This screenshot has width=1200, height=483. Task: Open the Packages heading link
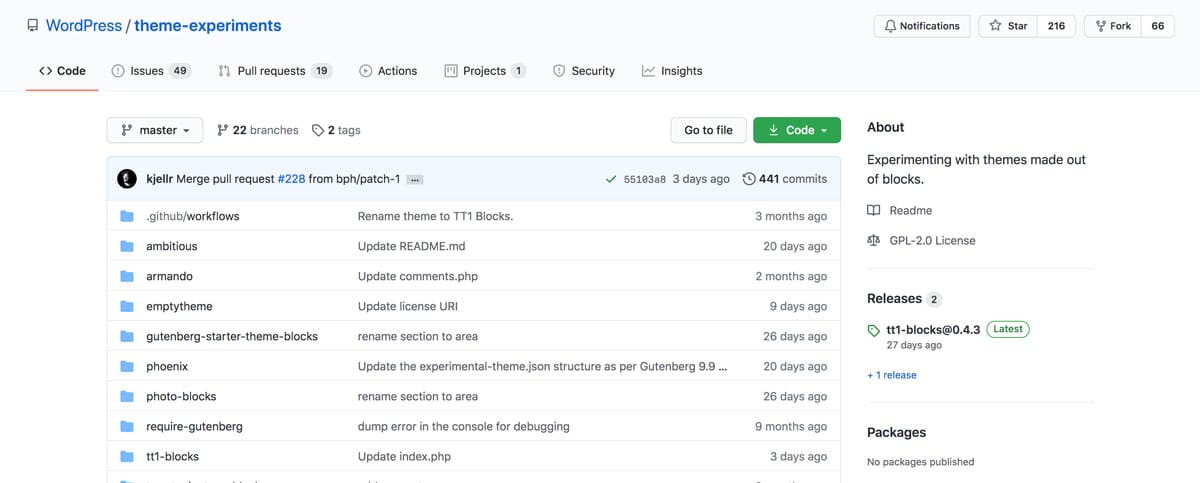[x=896, y=432]
